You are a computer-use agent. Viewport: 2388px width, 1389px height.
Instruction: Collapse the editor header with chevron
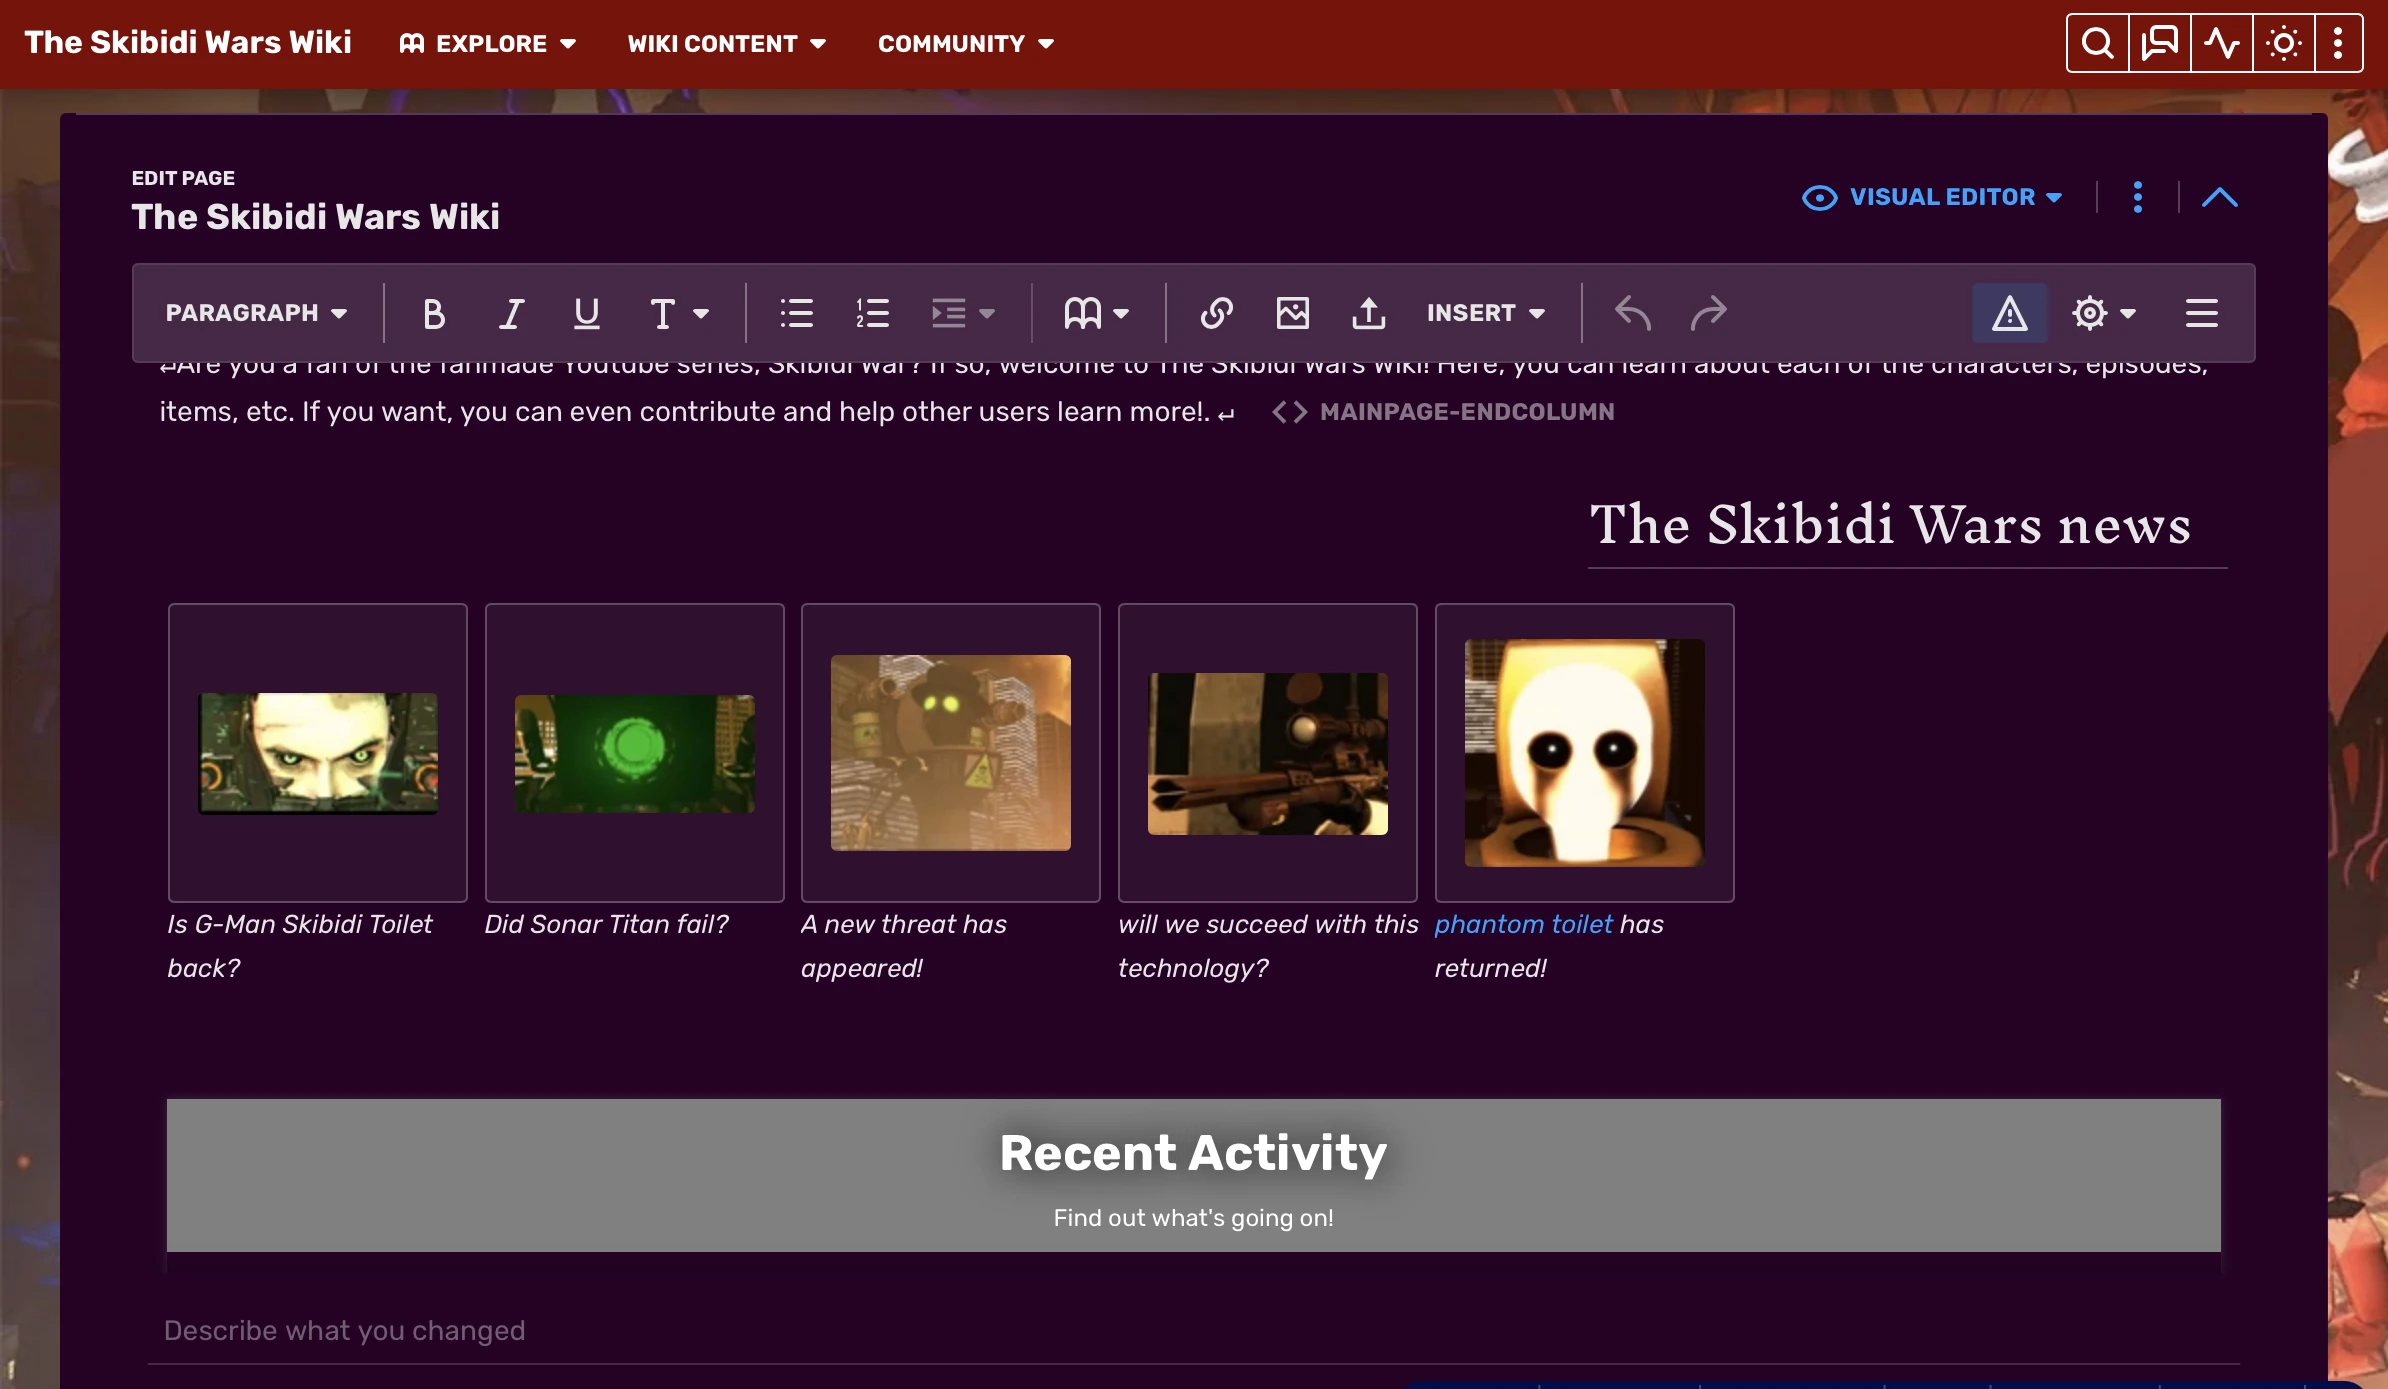pos(2219,198)
